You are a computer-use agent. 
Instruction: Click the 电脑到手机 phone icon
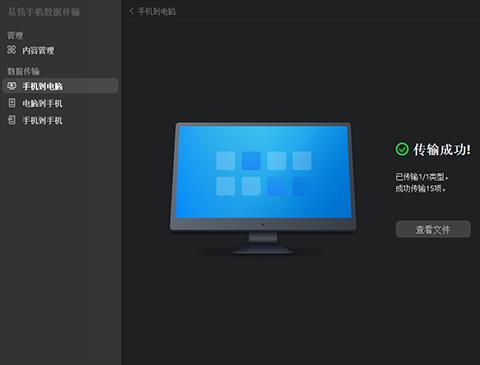(12, 103)
